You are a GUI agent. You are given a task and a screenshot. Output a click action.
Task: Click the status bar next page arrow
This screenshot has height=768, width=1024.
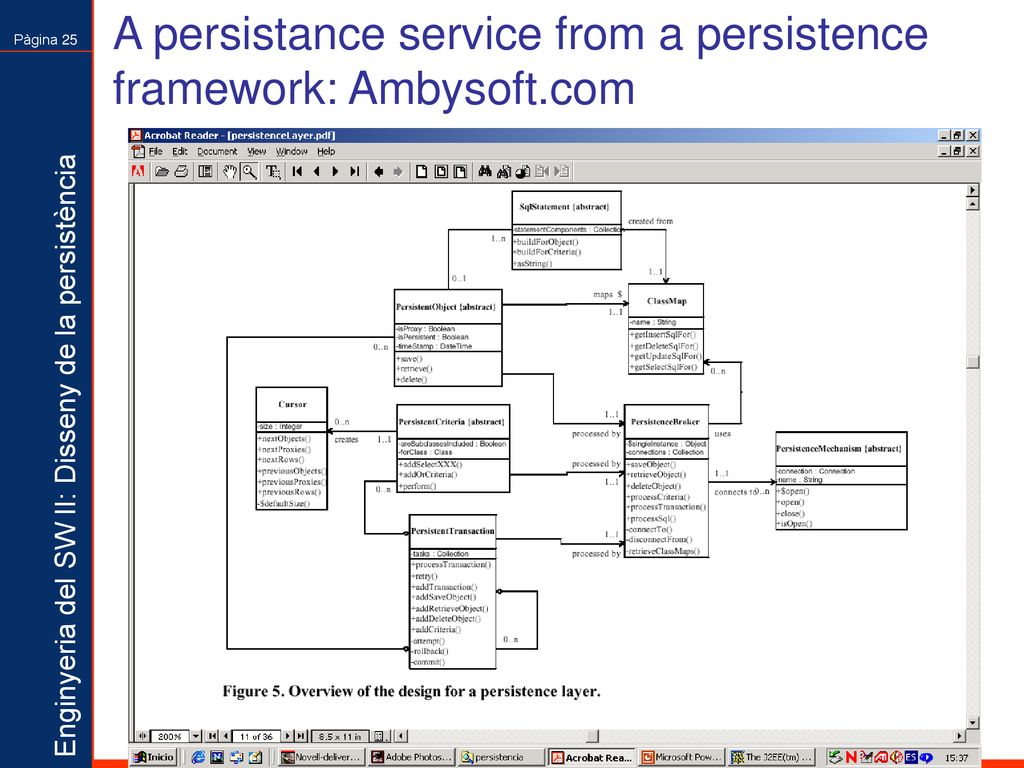point(288,736)
